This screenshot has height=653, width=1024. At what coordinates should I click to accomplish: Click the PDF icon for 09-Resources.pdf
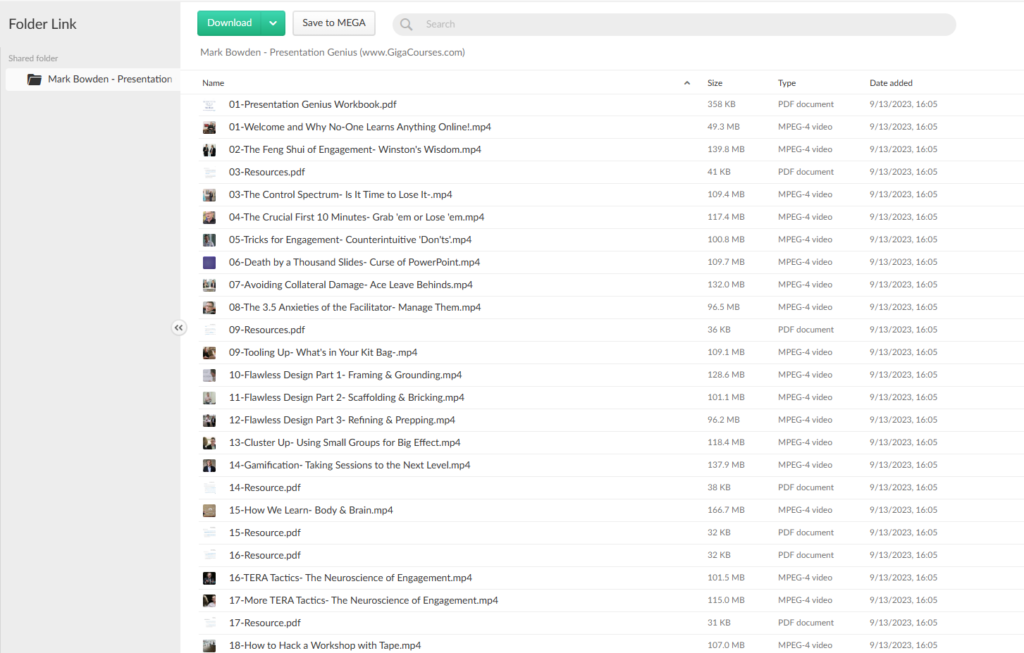pyautogui.click(x=209, y=330)
